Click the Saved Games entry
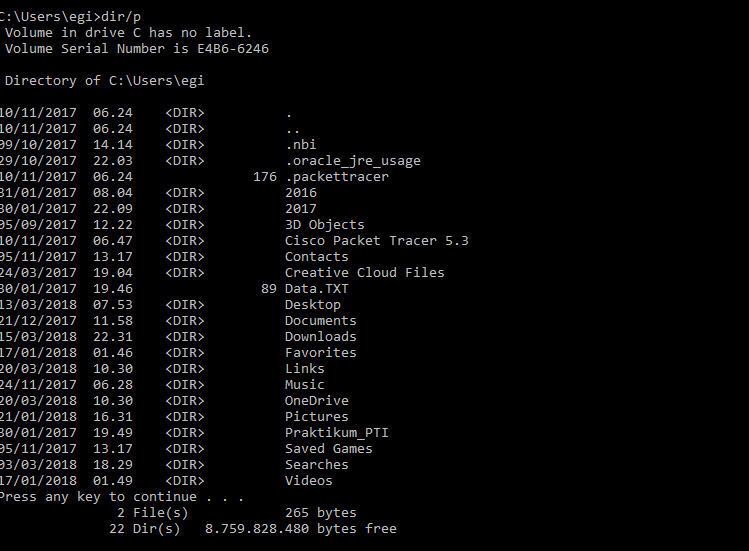Image resolution: width=749 pixels, height=551 pixels. (328, 449)
